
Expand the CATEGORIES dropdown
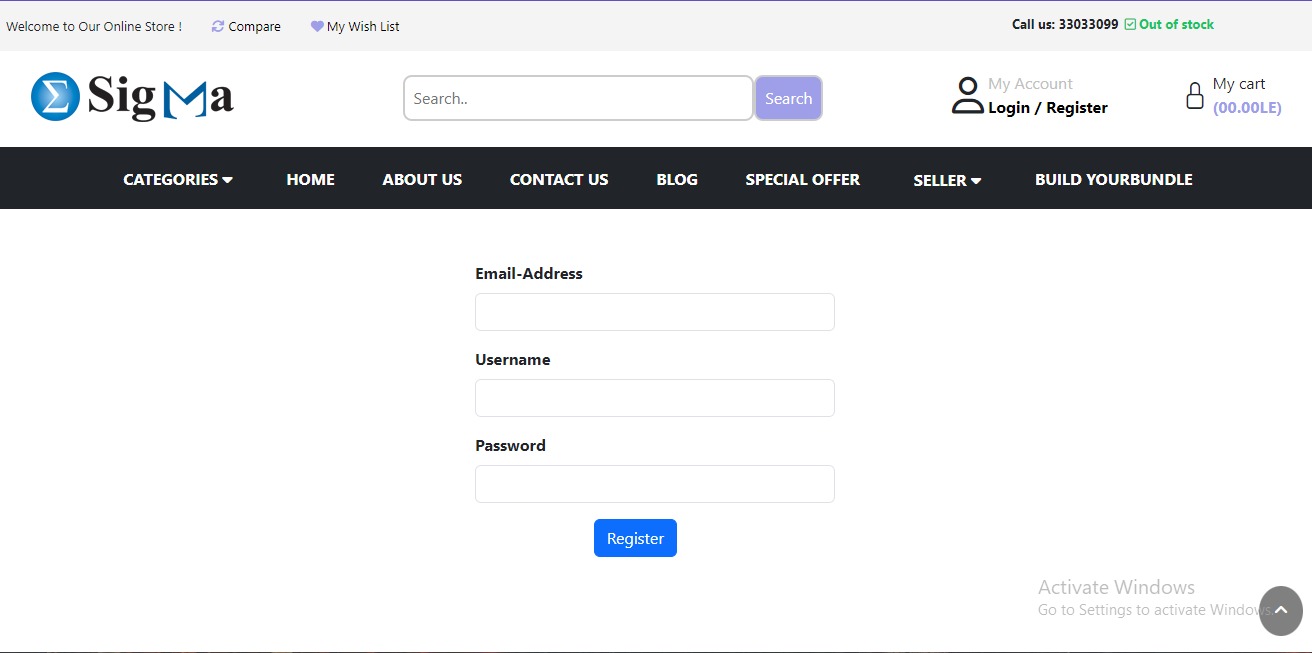(x=170, y=179)
